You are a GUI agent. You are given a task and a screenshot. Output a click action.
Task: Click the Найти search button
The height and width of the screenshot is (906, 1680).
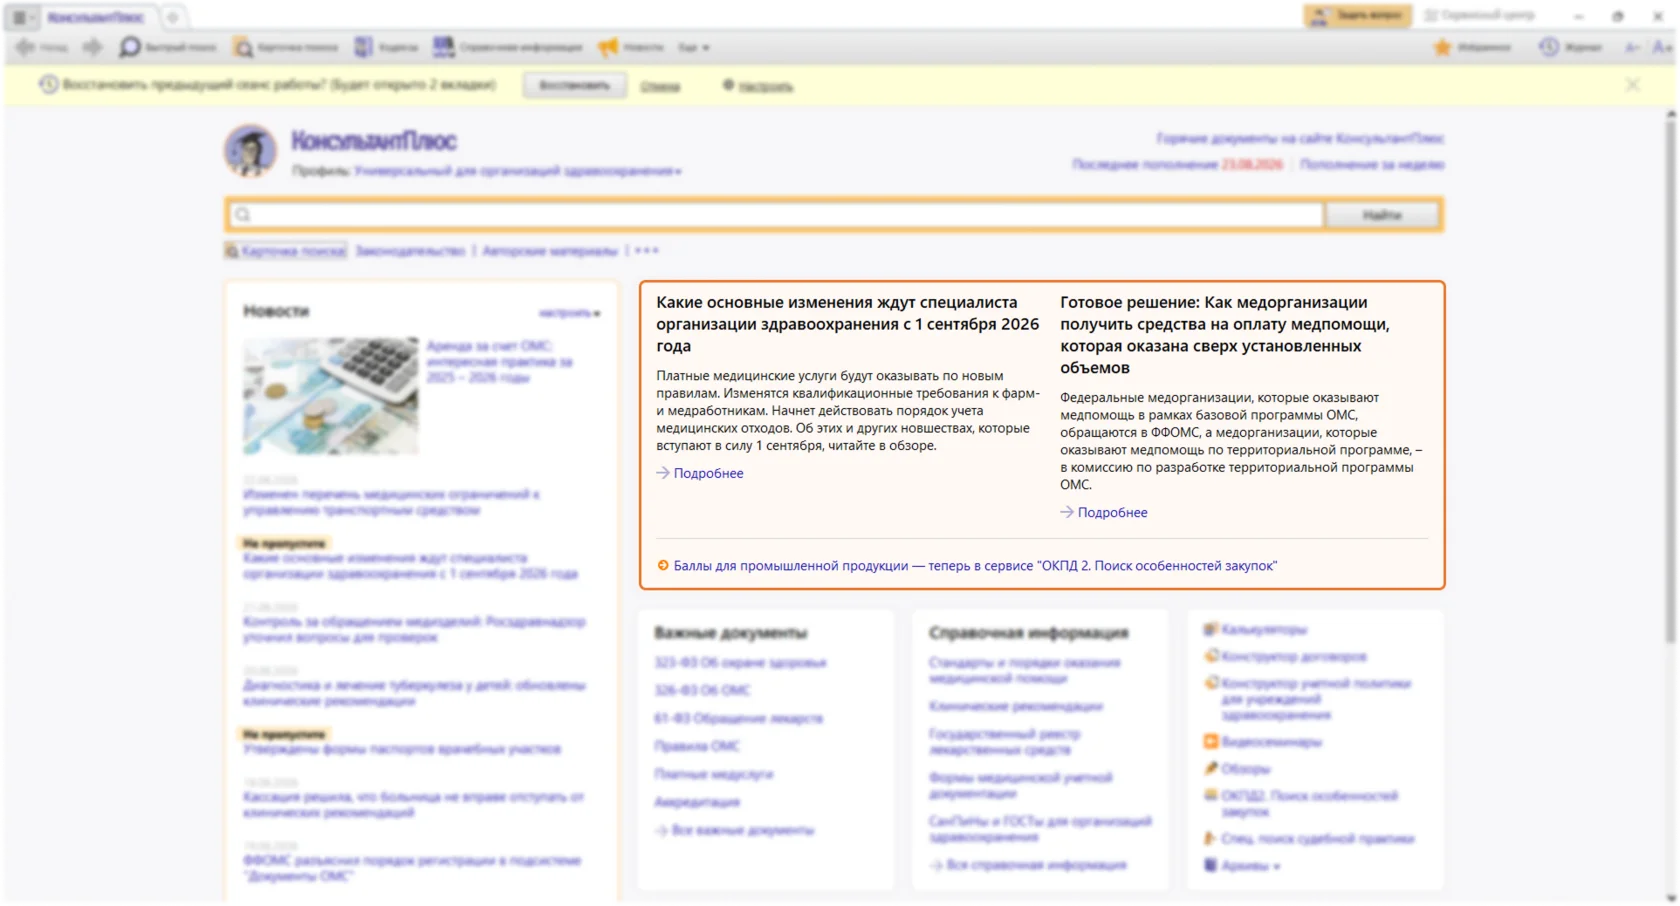point(1382,215)
